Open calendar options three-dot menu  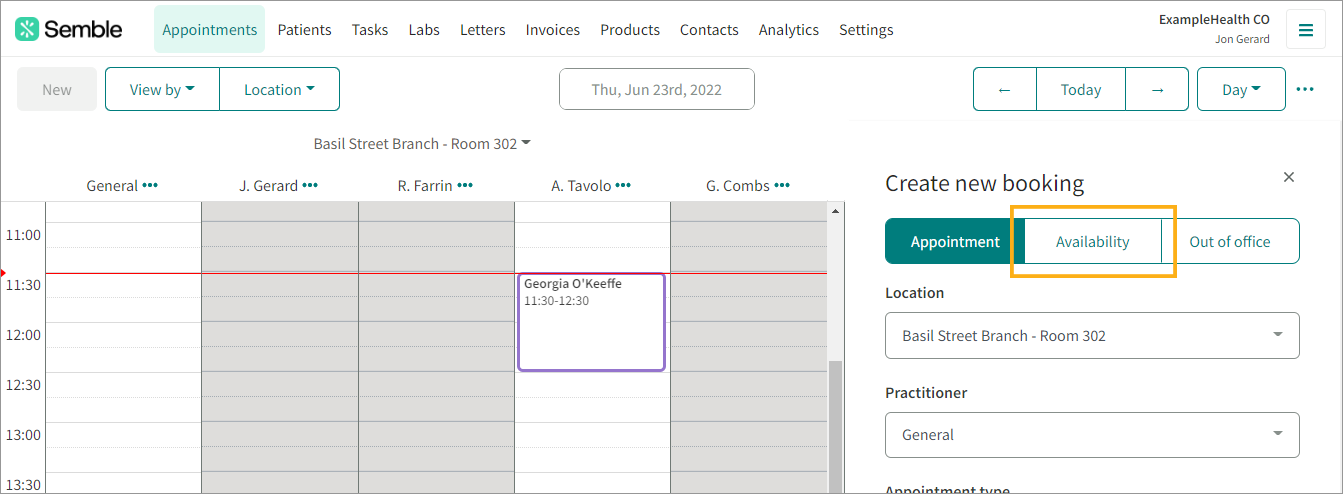click(x=1305, y=89)
